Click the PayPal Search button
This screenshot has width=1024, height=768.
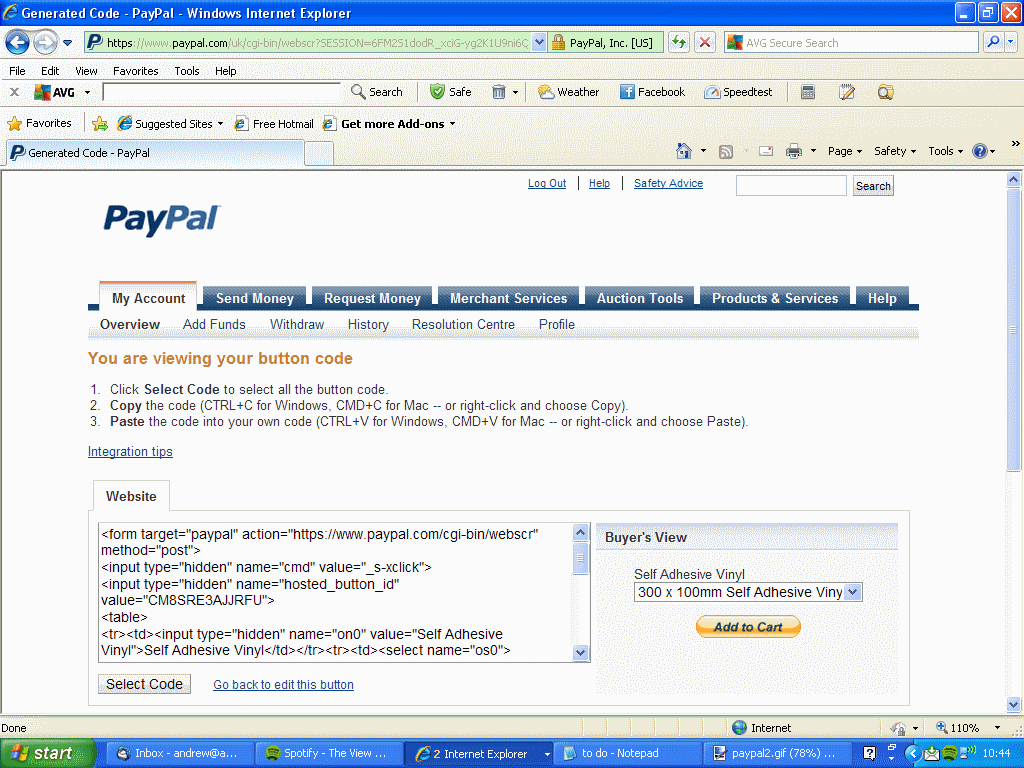[x=872, y=186]
